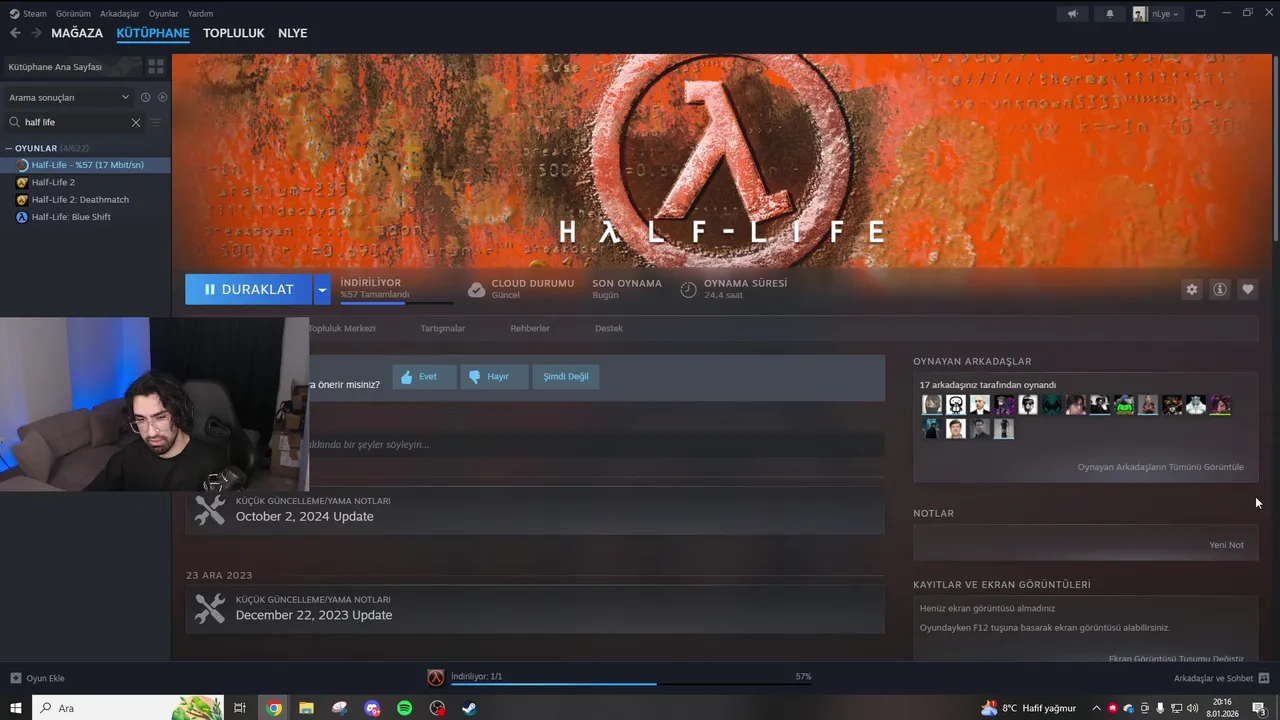Open the announcements megaphone icon
The image size is (1280, 720).
(x=1072, y=14)
